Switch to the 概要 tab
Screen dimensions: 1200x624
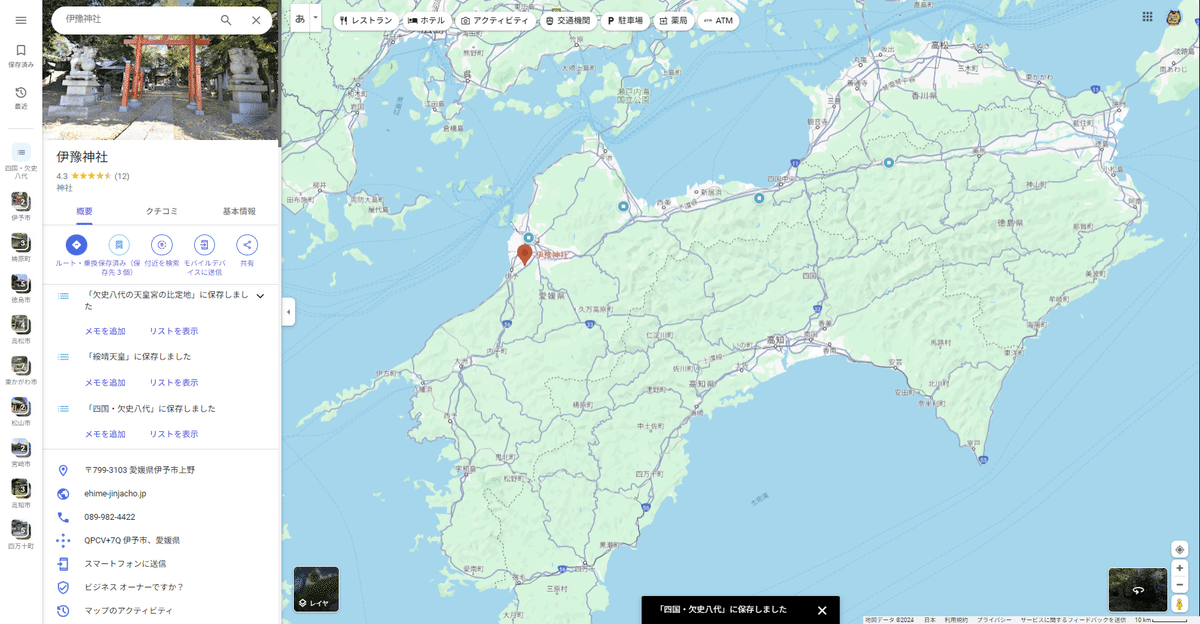point(84,211)
